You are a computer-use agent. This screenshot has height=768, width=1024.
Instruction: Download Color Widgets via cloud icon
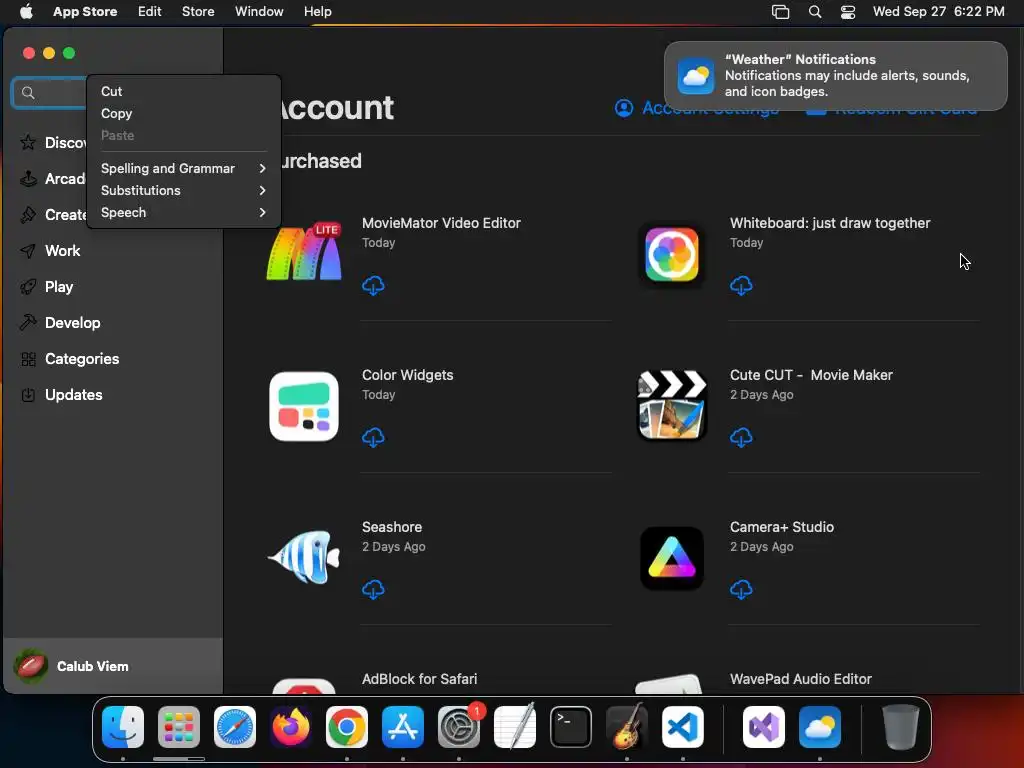pos(373,438)
